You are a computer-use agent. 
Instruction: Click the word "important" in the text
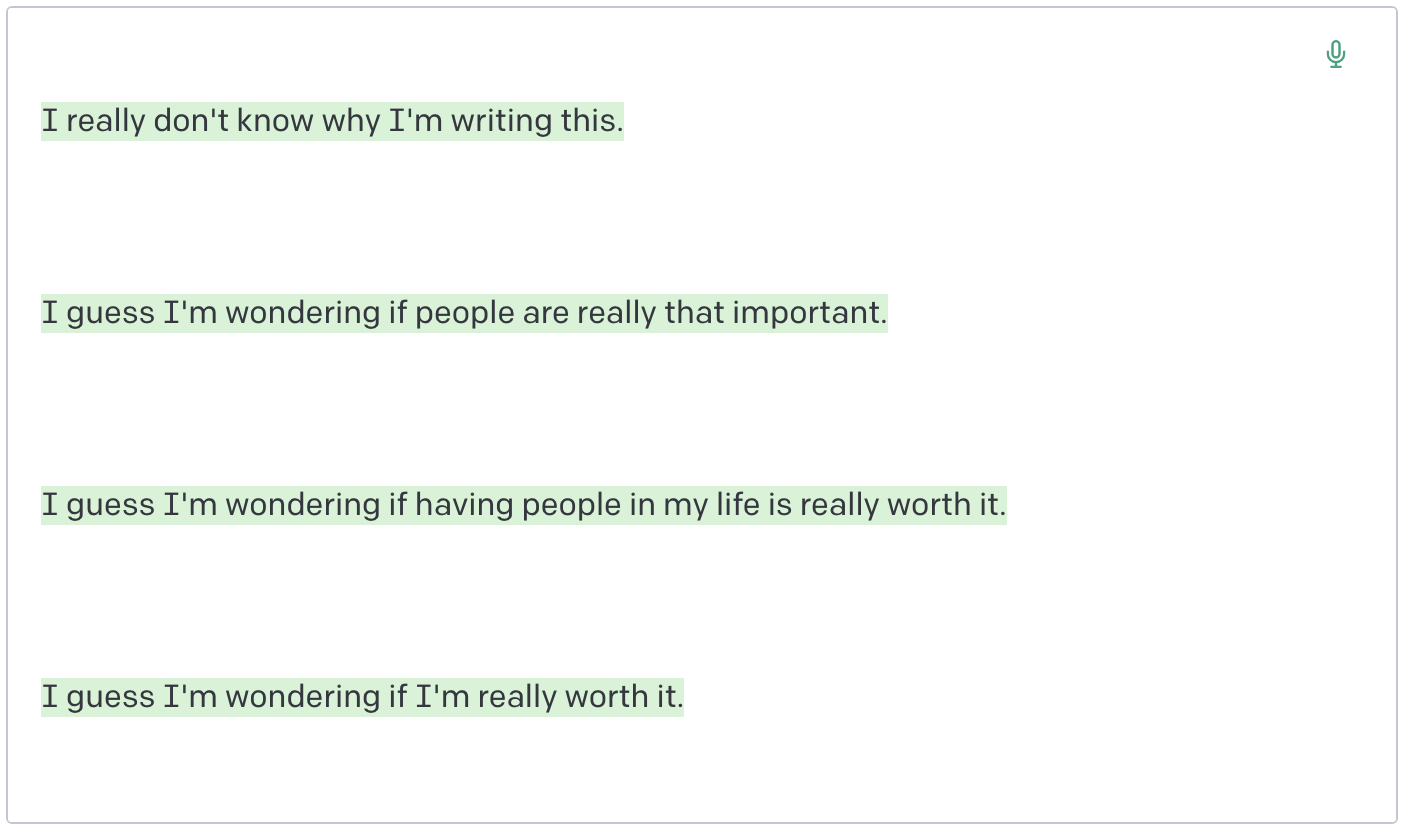(x=809, y=313)
